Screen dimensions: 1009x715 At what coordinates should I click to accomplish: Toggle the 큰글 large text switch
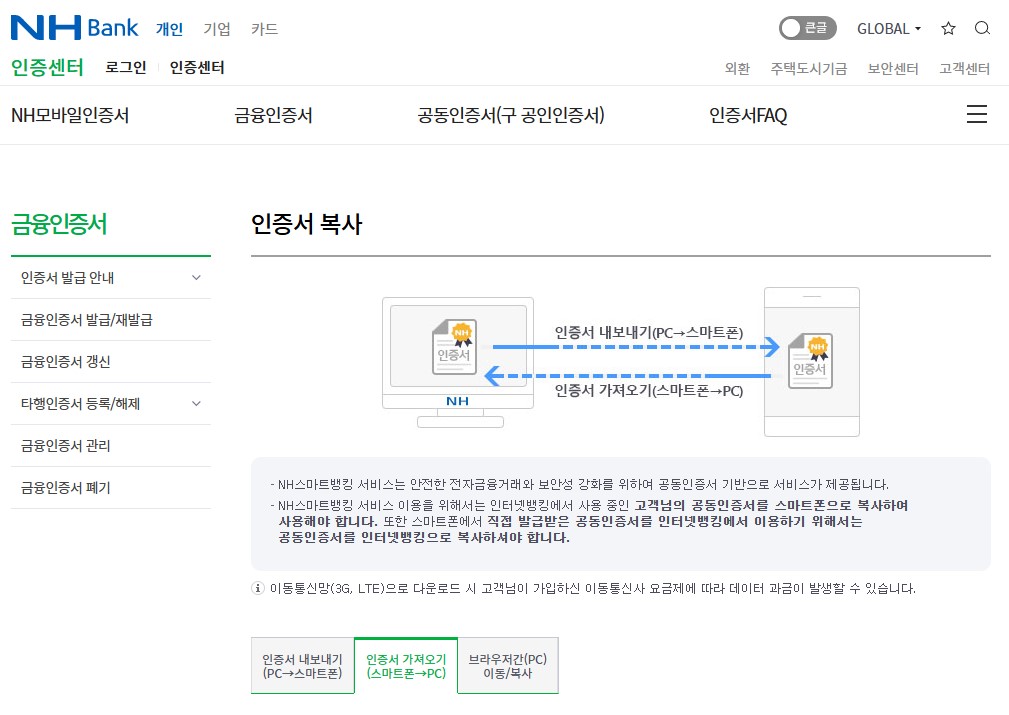point(808,28)
